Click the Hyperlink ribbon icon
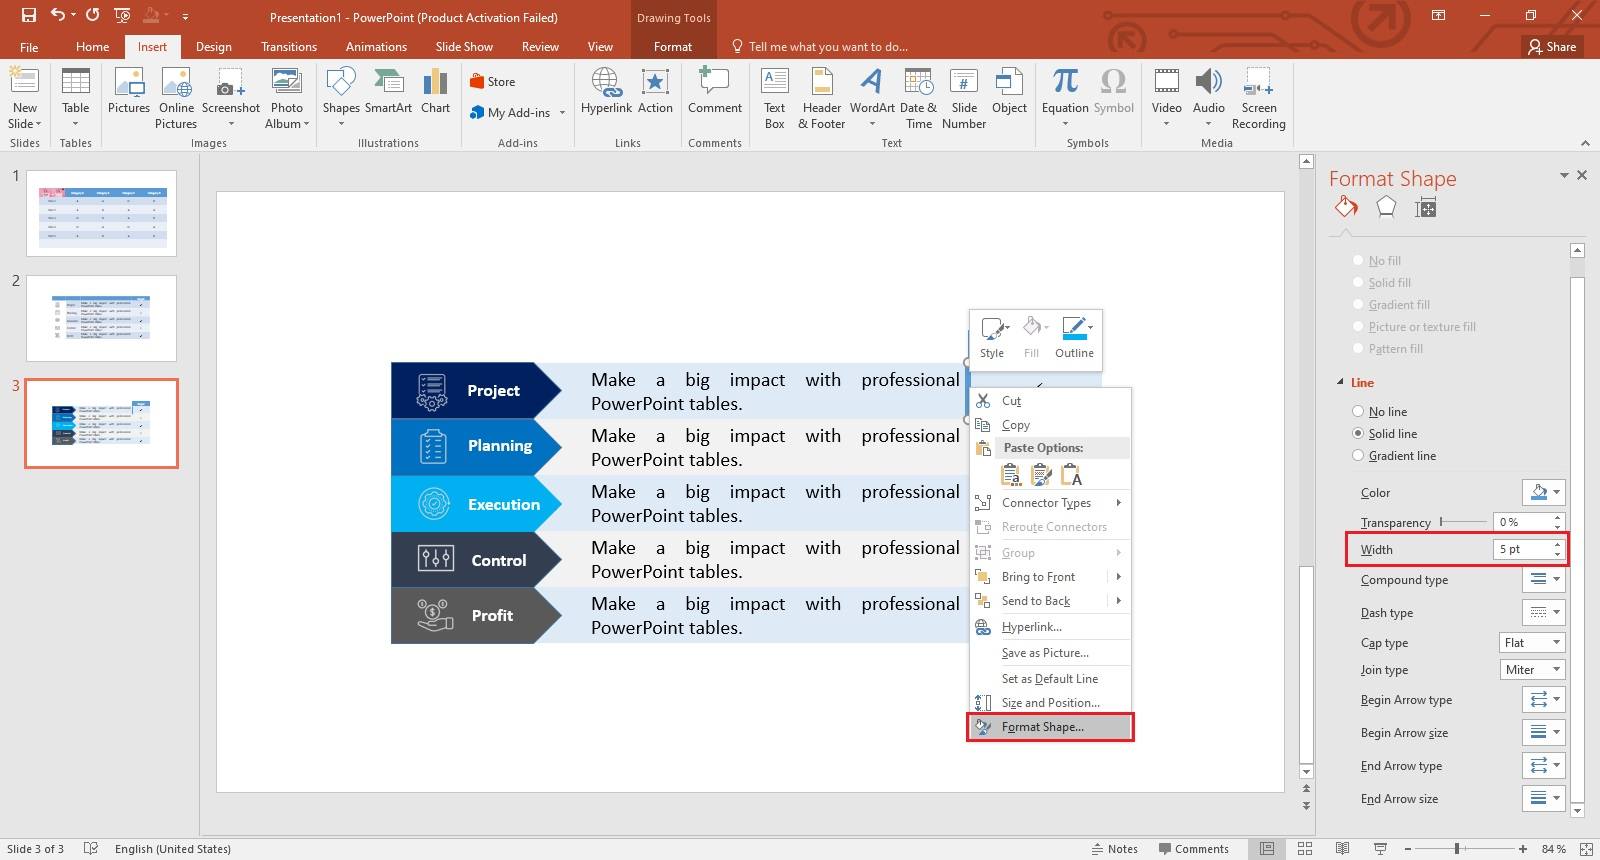1600x860 pixels. [606, 92]
